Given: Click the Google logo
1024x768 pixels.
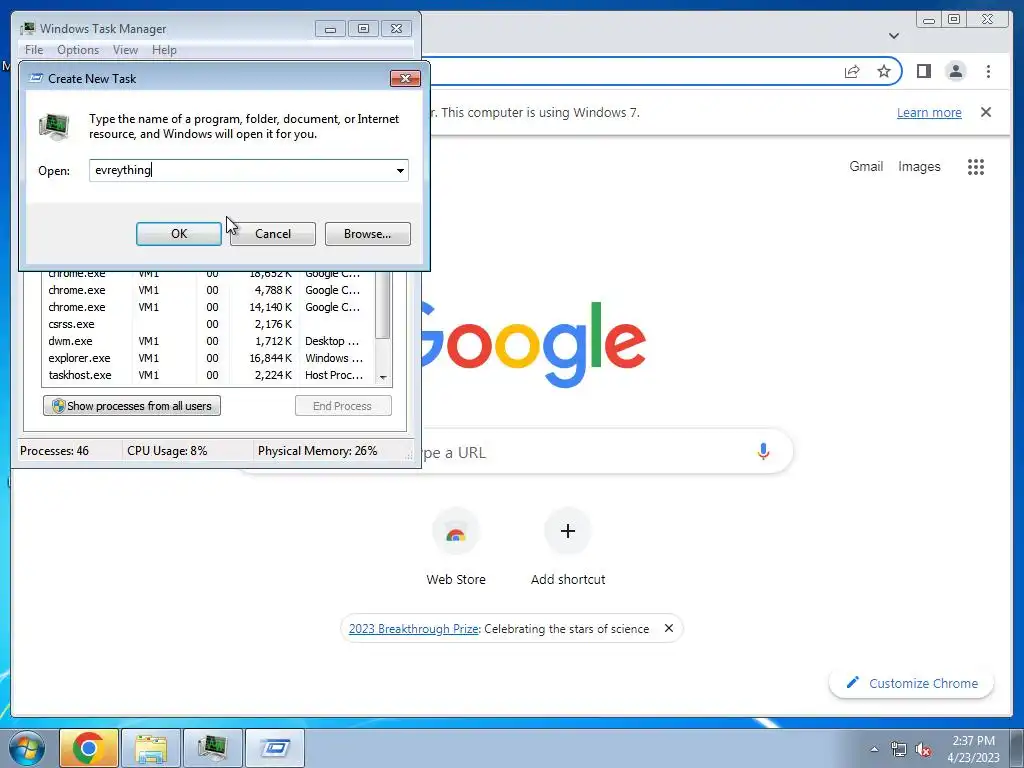Looking at the screenshot, I should (x=534, y=344).
